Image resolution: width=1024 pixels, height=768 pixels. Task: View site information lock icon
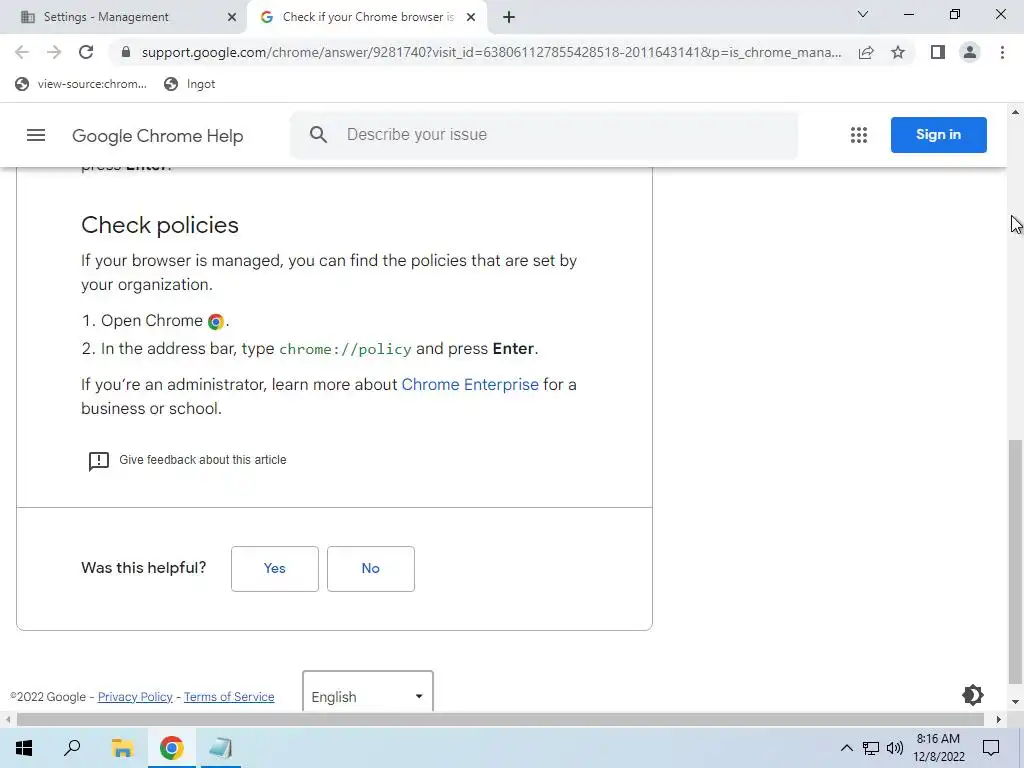pyautogui.click(x=126, y=52)
